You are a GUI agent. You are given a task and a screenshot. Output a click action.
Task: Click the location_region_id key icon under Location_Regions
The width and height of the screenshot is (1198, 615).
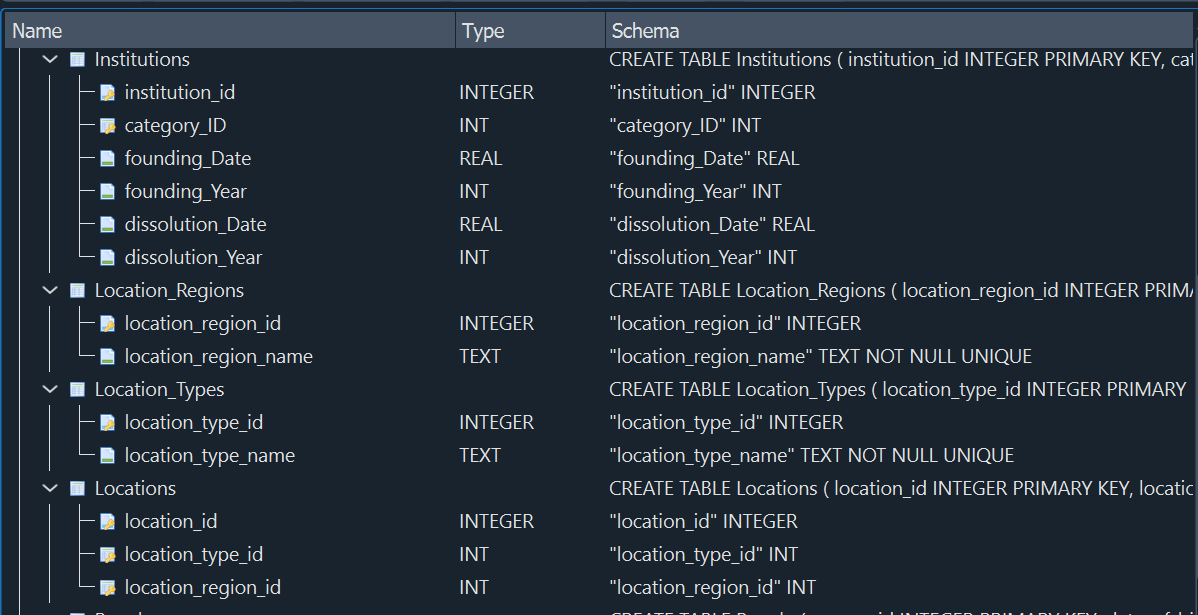click(108, 323)
